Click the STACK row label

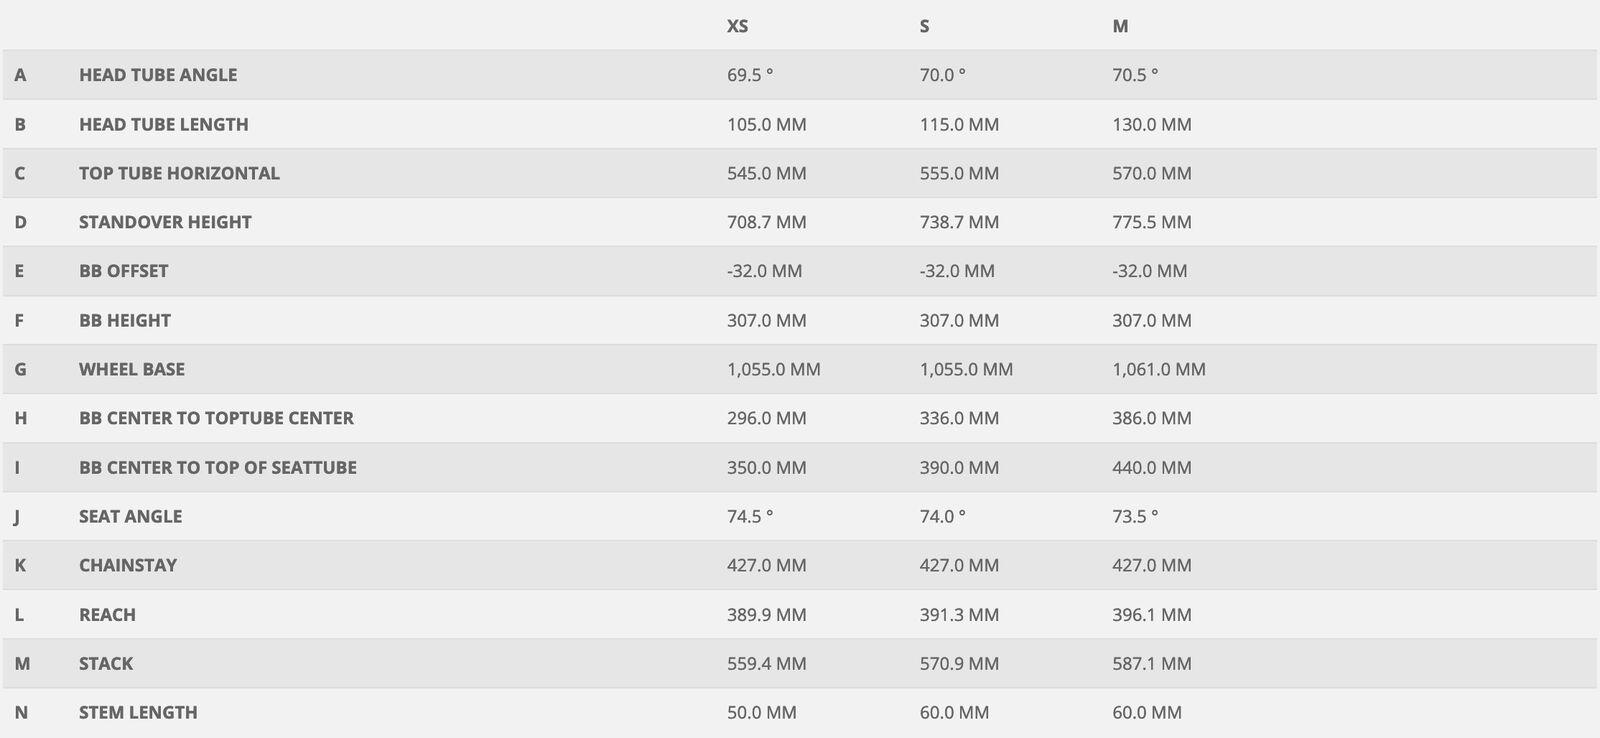click(x=106, y=664)
